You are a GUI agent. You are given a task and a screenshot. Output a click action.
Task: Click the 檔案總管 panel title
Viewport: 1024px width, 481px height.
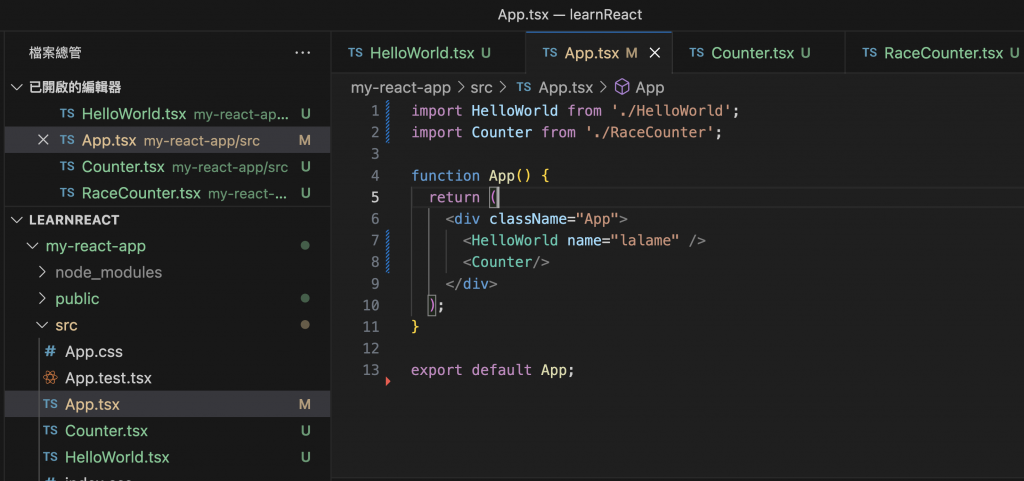click(x=56, y=53)
